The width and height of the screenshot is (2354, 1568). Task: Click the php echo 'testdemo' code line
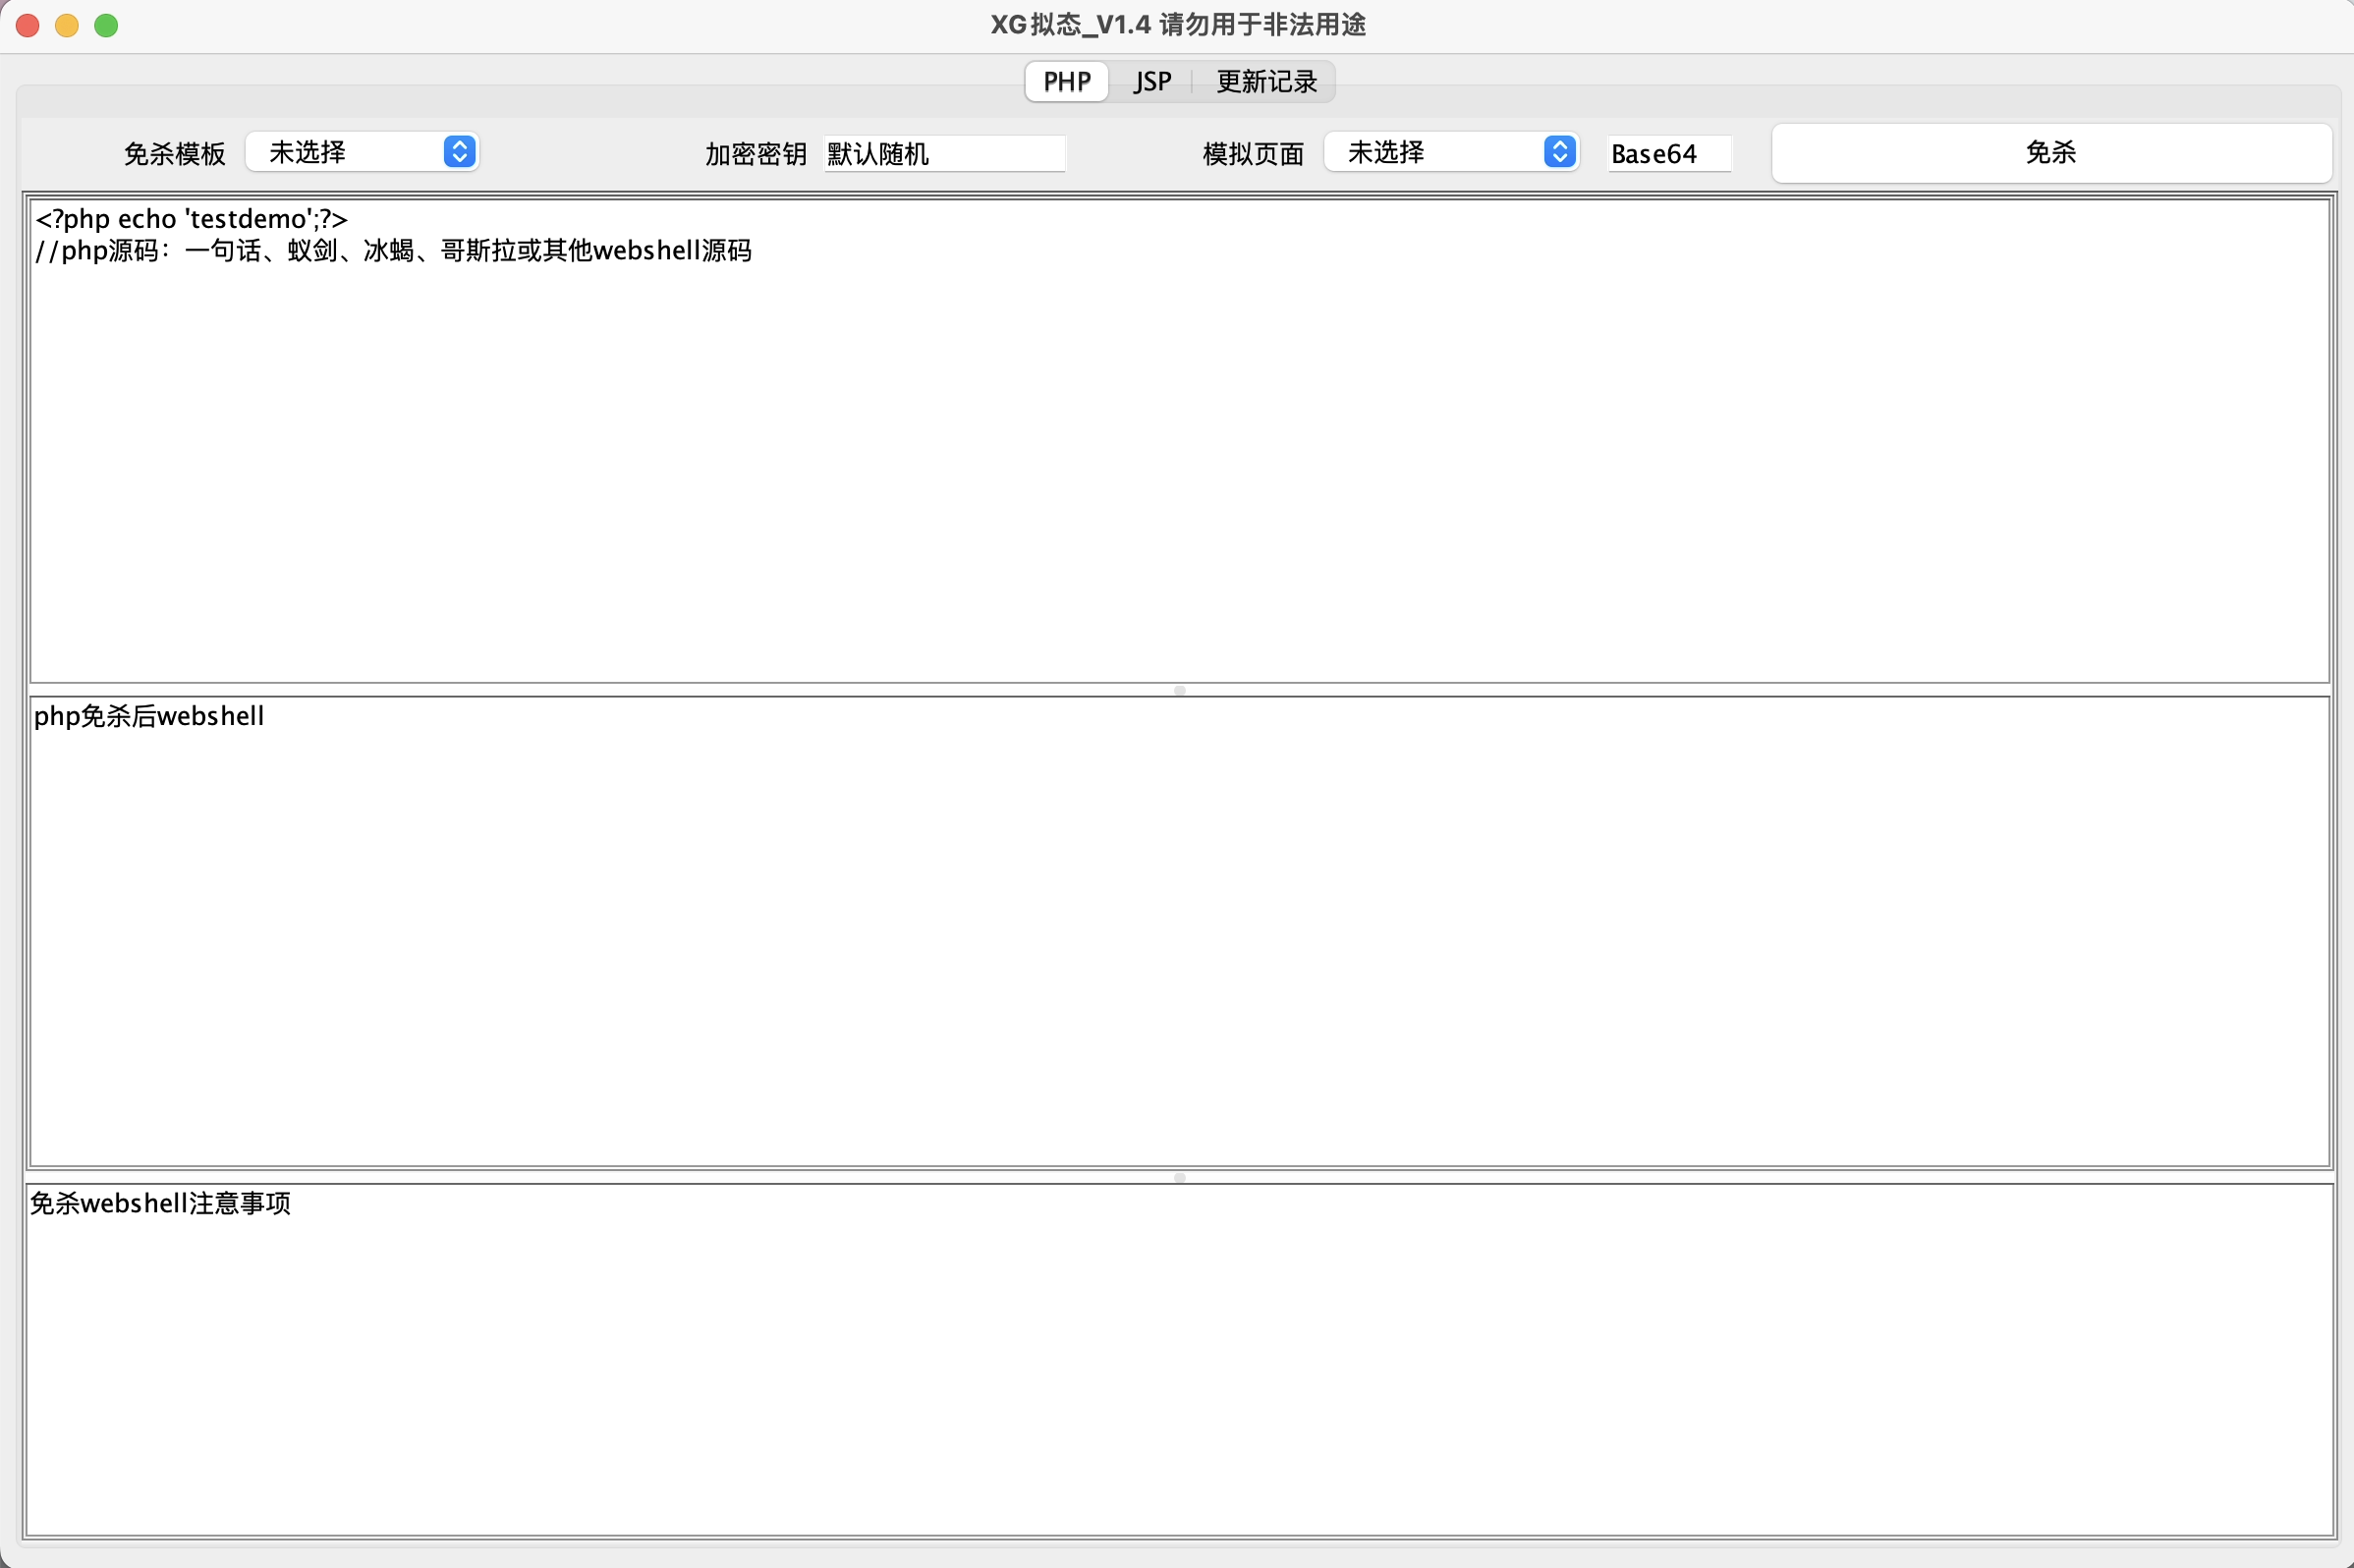pyautogui.click(x=192, y=219)
